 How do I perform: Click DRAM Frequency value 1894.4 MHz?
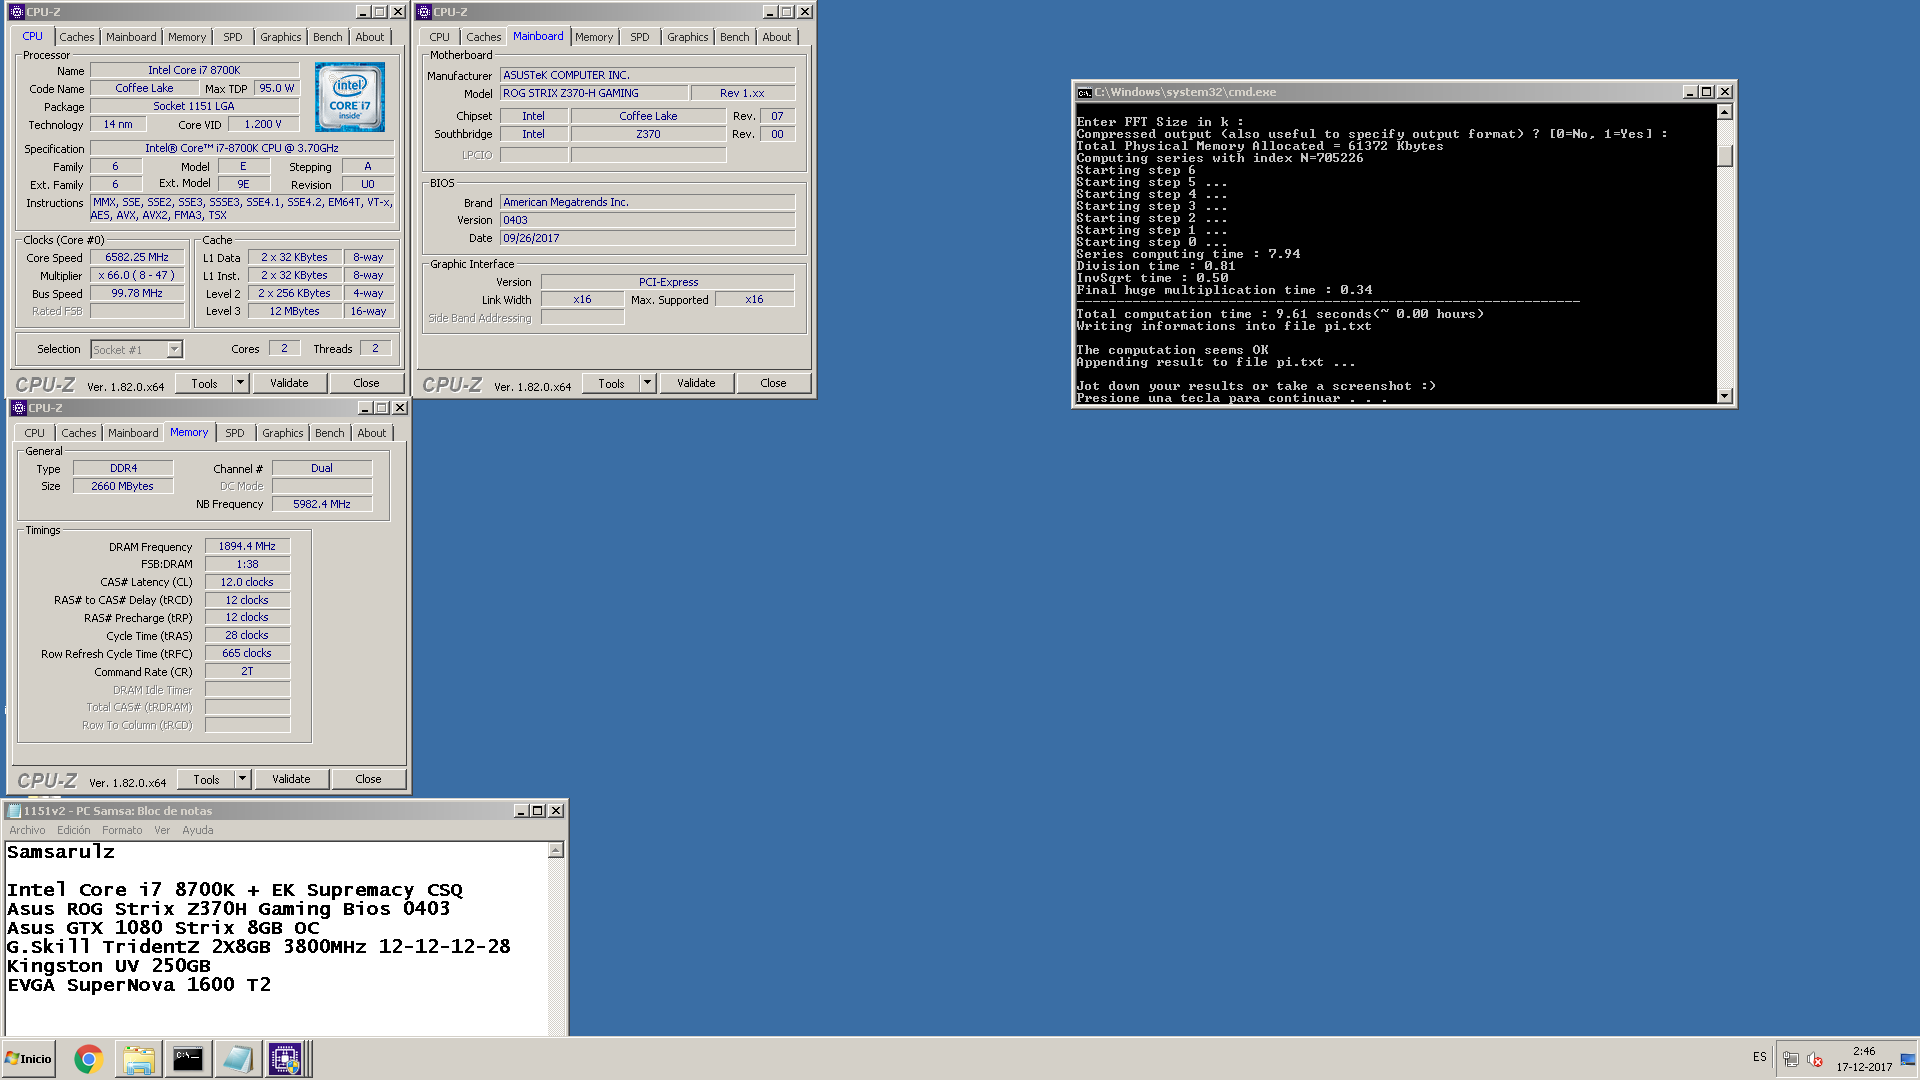tap(247, 546)
